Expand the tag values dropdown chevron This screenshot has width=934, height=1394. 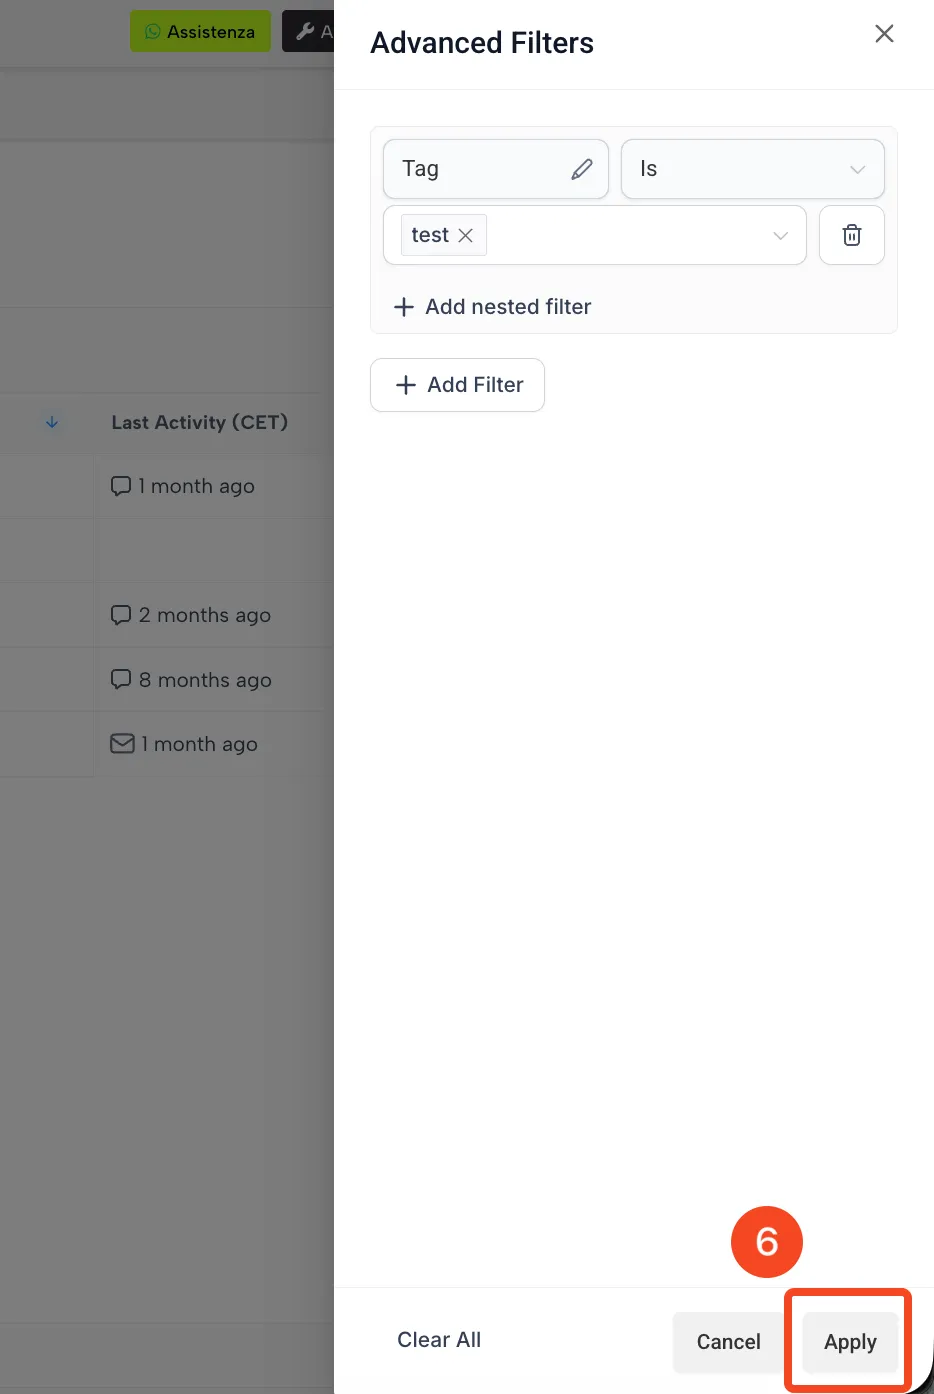pyautogui.click(x=781, y=235)
